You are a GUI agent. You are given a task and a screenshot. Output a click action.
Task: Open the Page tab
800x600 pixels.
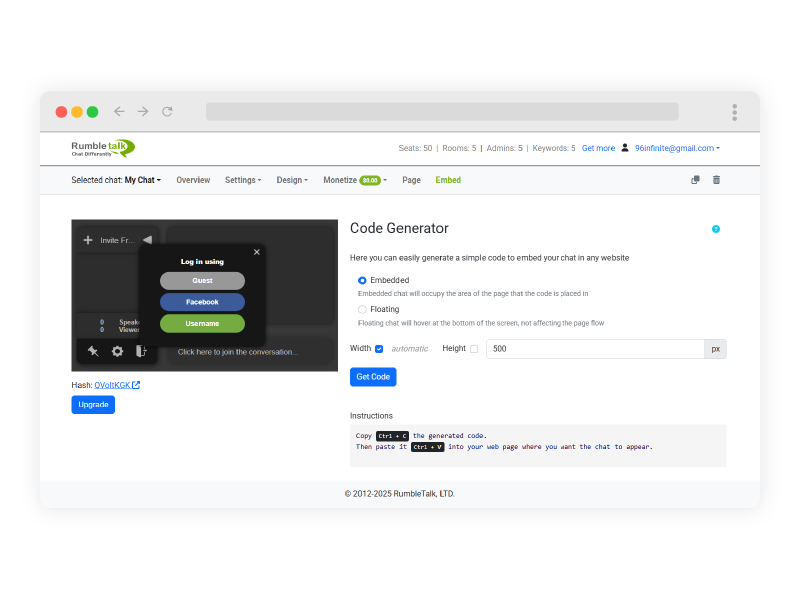(411, 180)
